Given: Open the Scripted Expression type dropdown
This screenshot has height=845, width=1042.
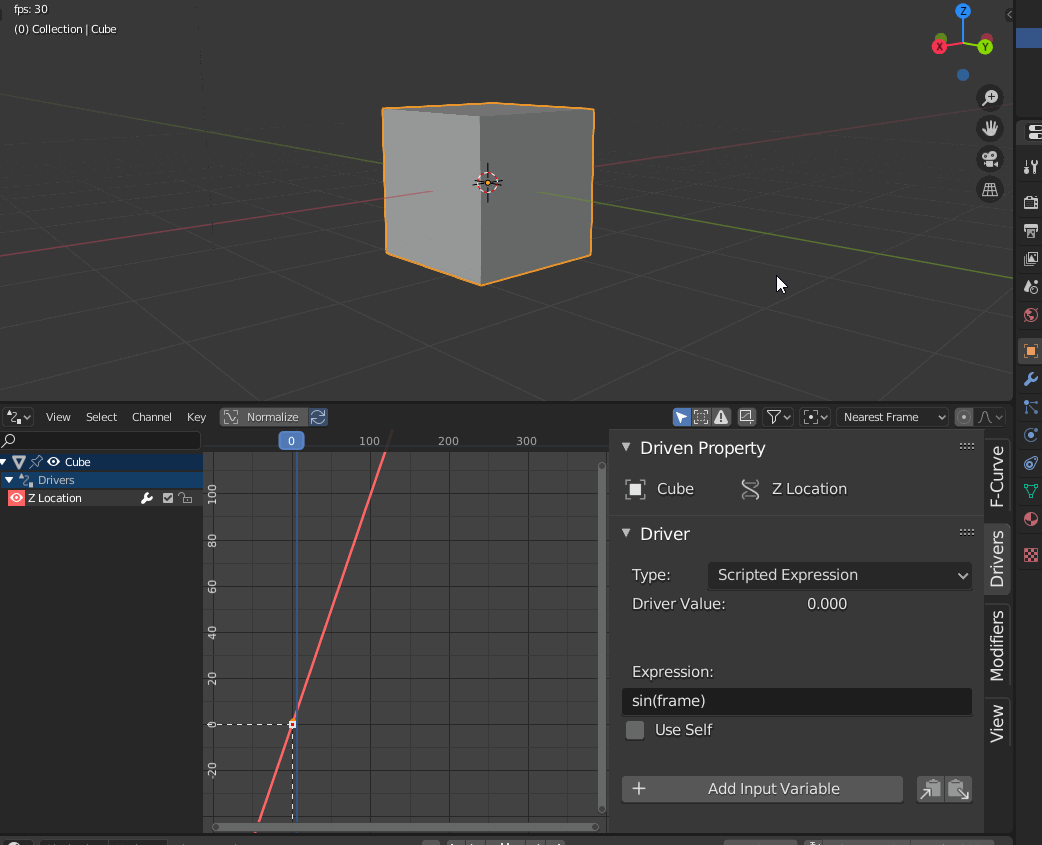Looking at the screenshot, I should click(838, 575).
